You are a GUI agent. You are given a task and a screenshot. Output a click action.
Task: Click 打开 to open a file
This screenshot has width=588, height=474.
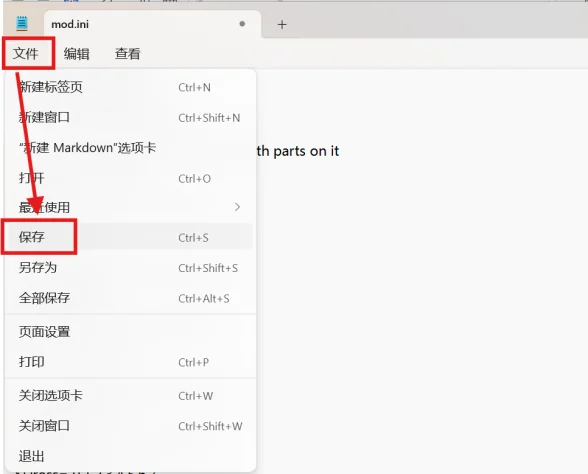(130, 178)
